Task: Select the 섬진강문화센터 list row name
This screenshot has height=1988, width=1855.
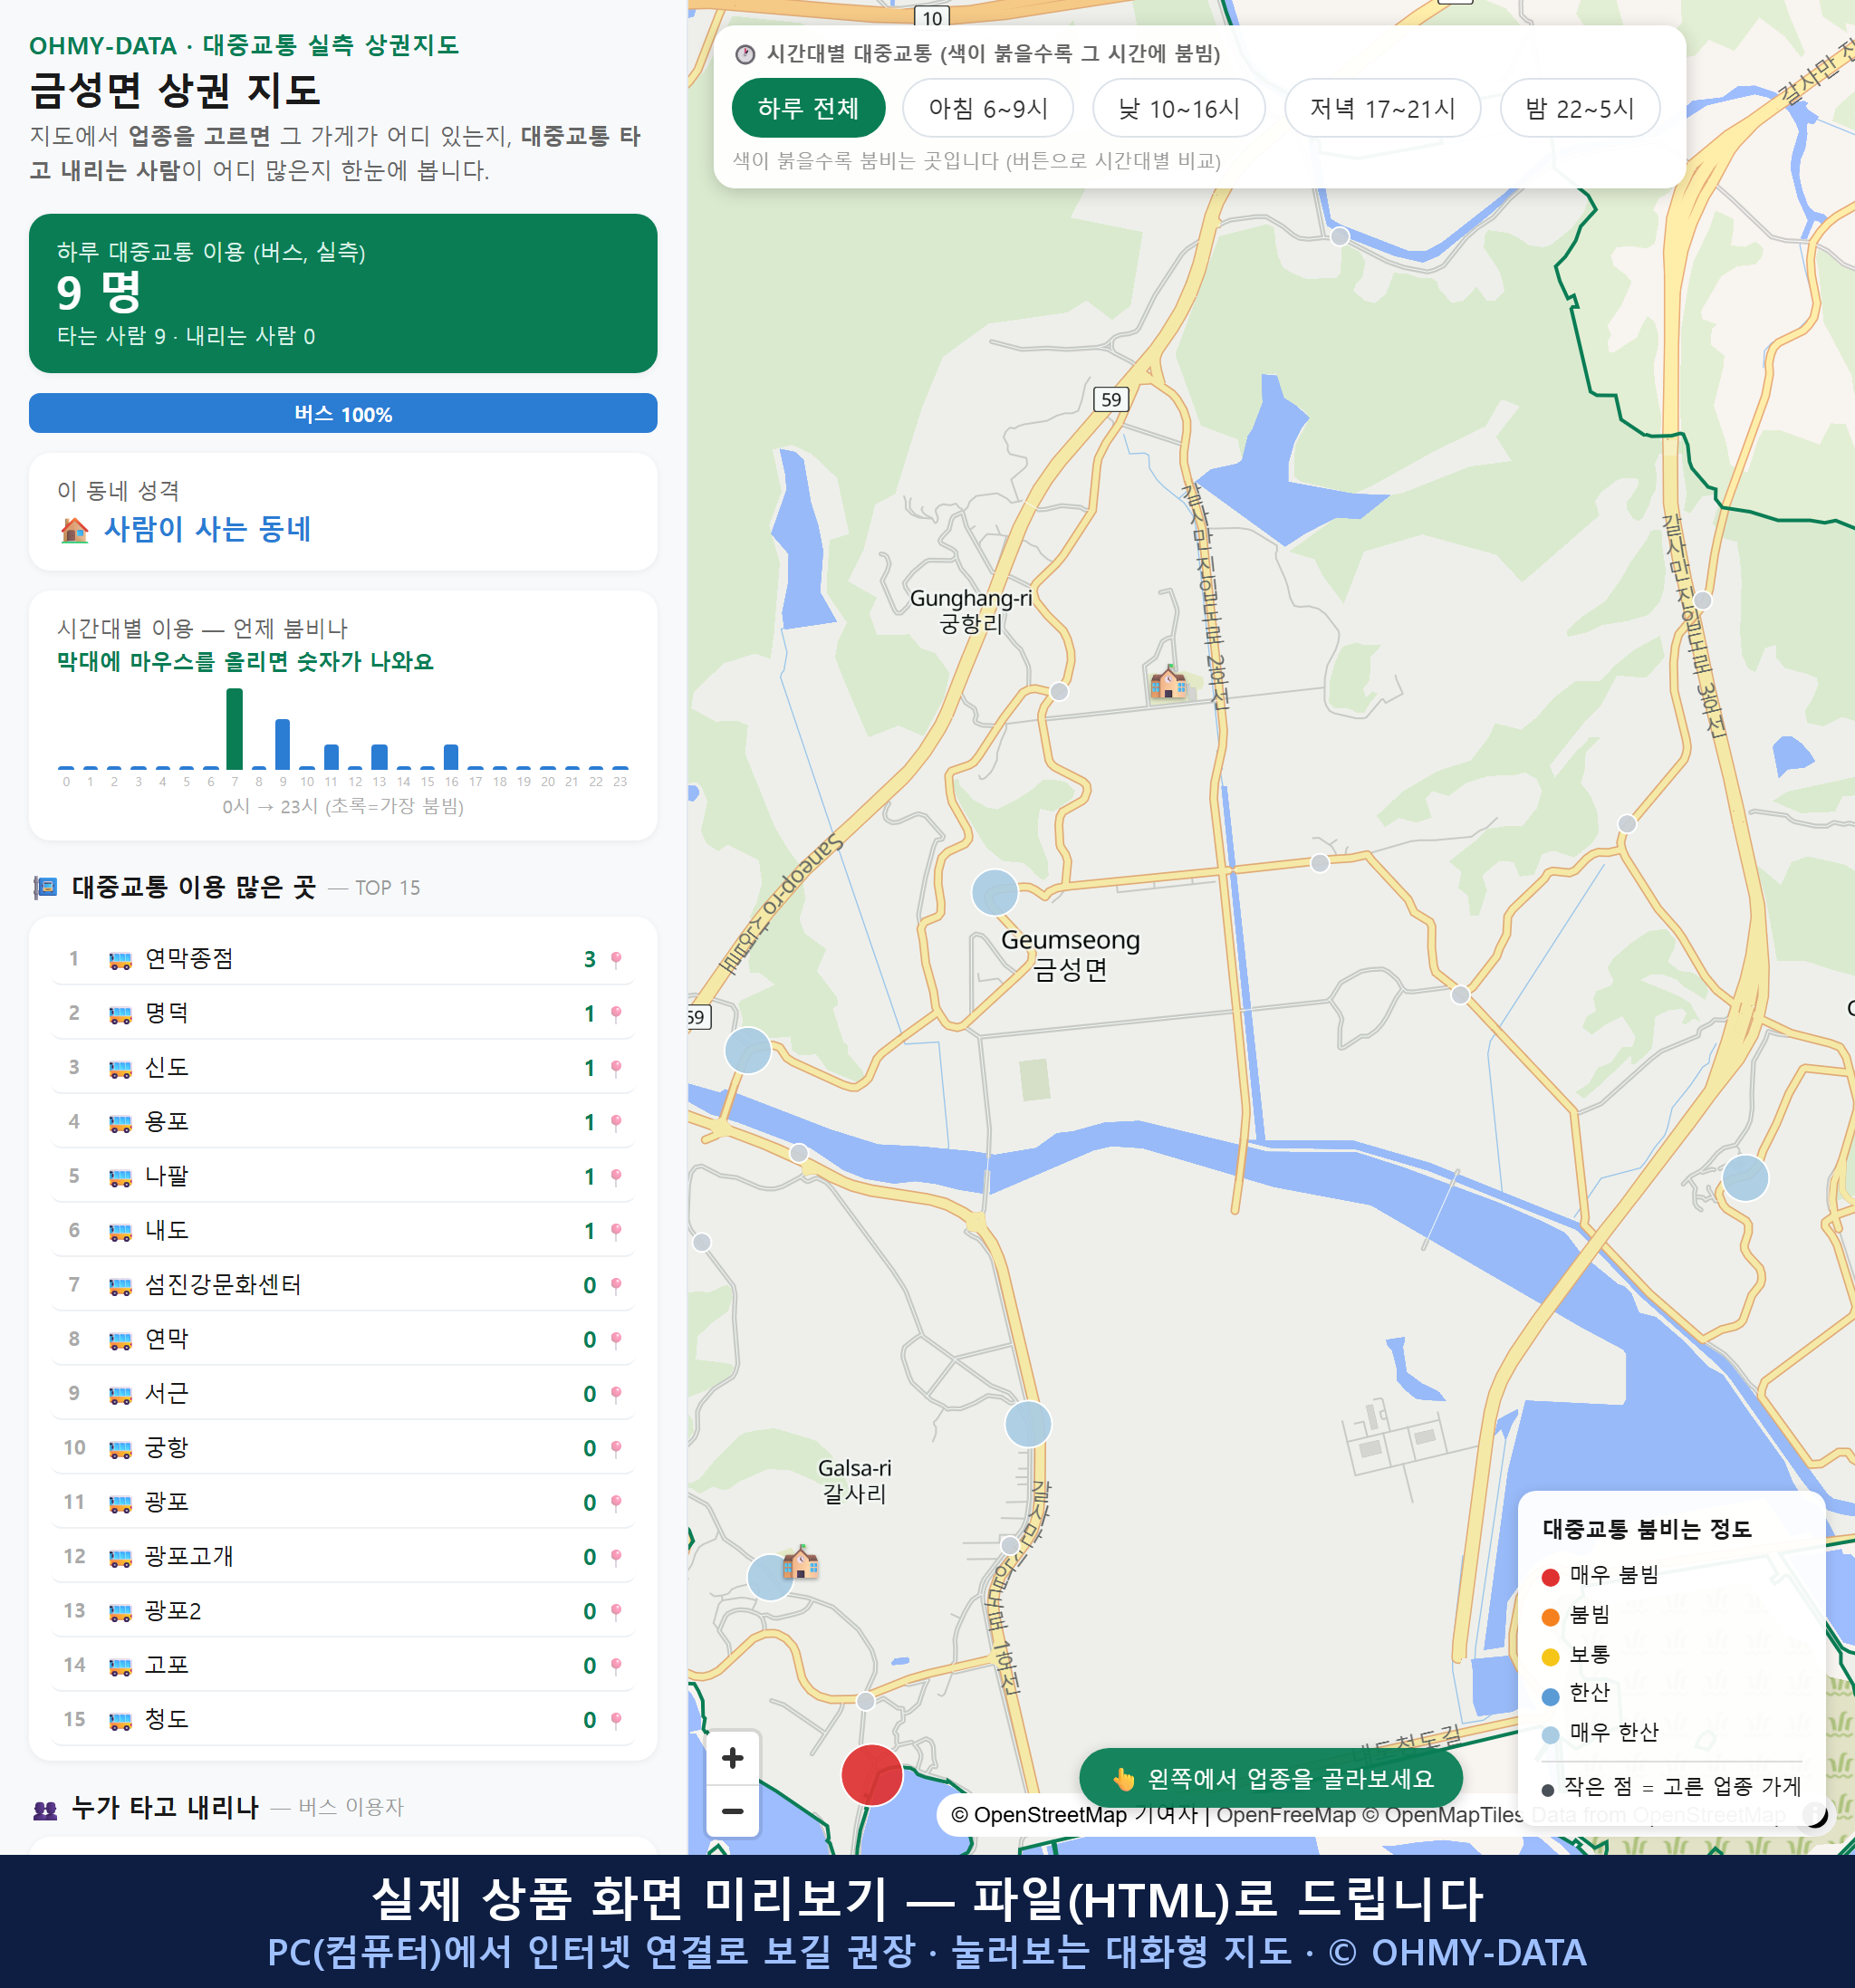Action: pyautogui.click(x=223, y=1284)
